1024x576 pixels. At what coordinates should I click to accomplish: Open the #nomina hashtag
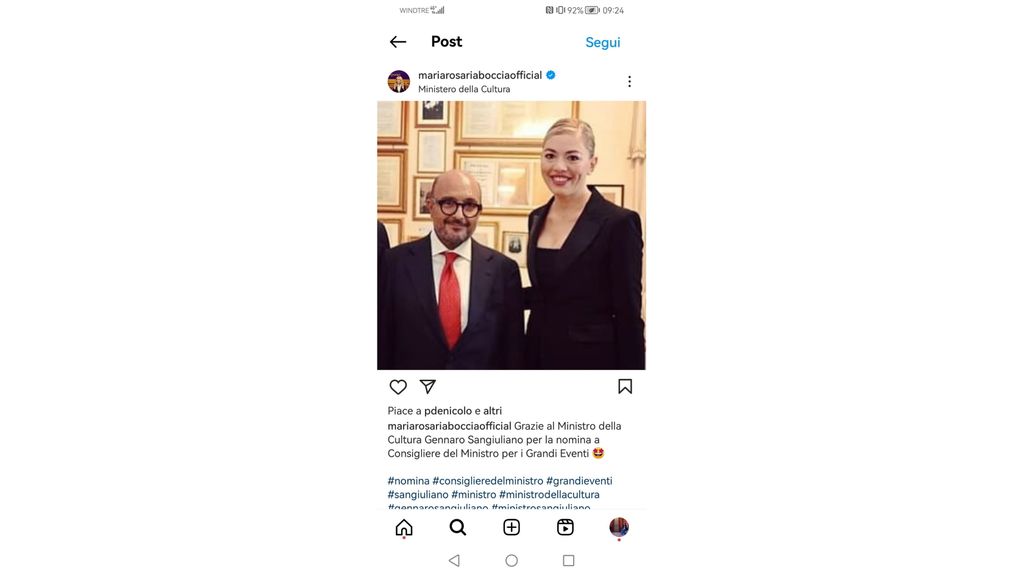409,481
